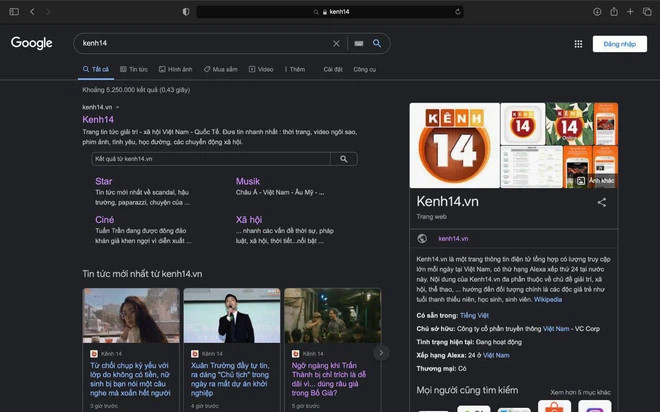The height and width of the screenshot is (412, 660).
Task: Click the Safari privacy shield icon
Action: tap(186, 12)
